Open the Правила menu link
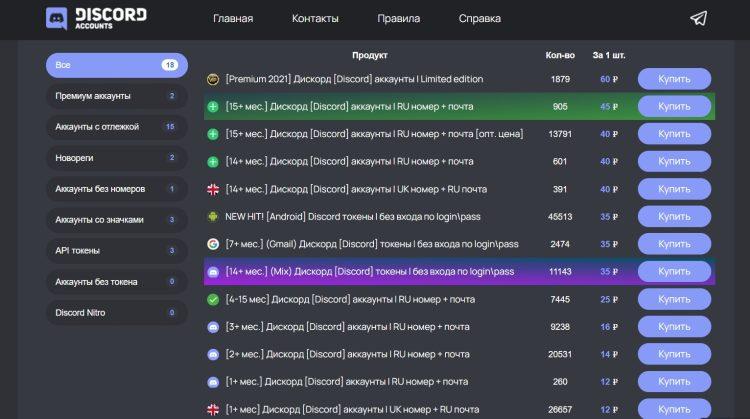This screenshot has width=750, height=419. tap(398, 19)
